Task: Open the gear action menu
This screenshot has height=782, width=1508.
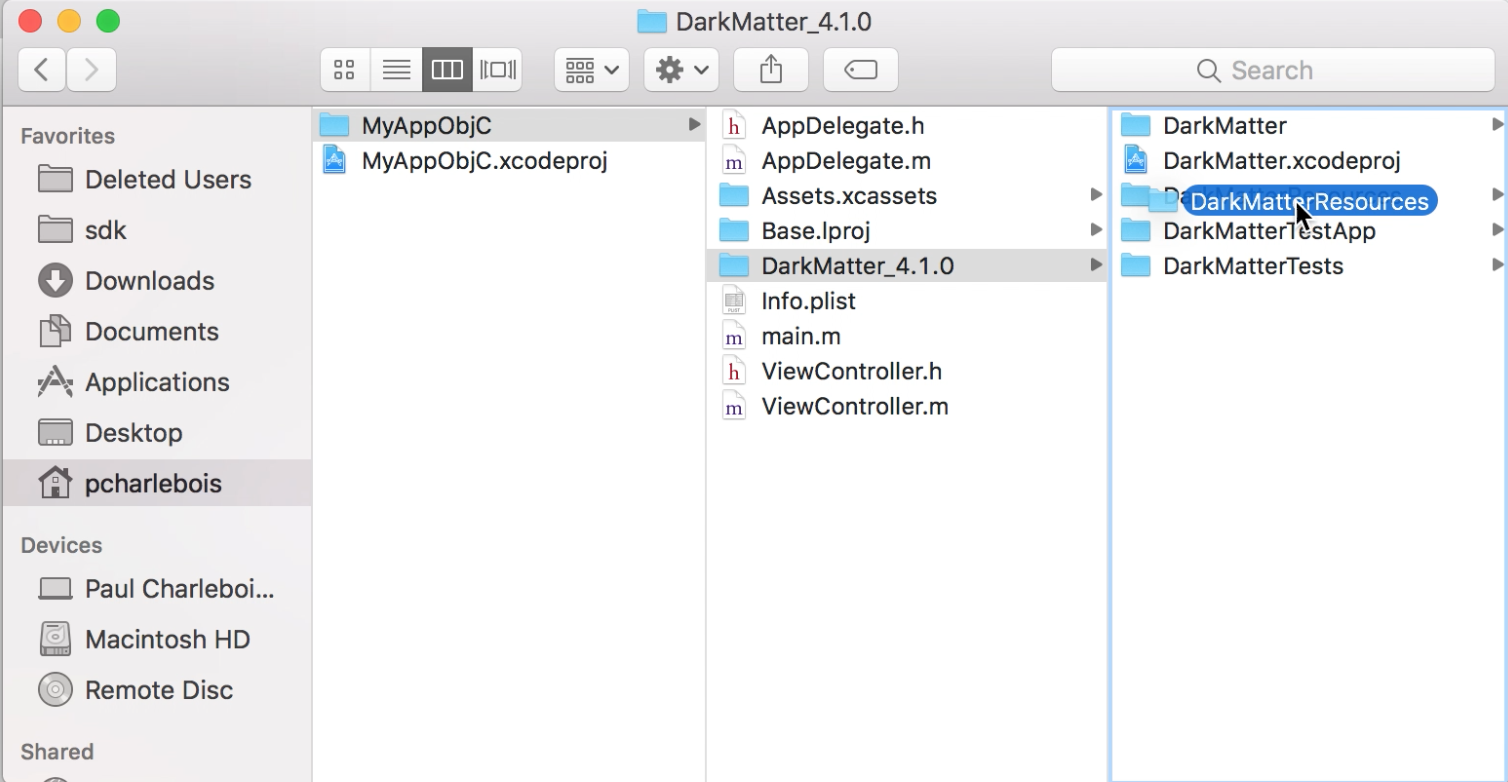Action: pos(681,69)
